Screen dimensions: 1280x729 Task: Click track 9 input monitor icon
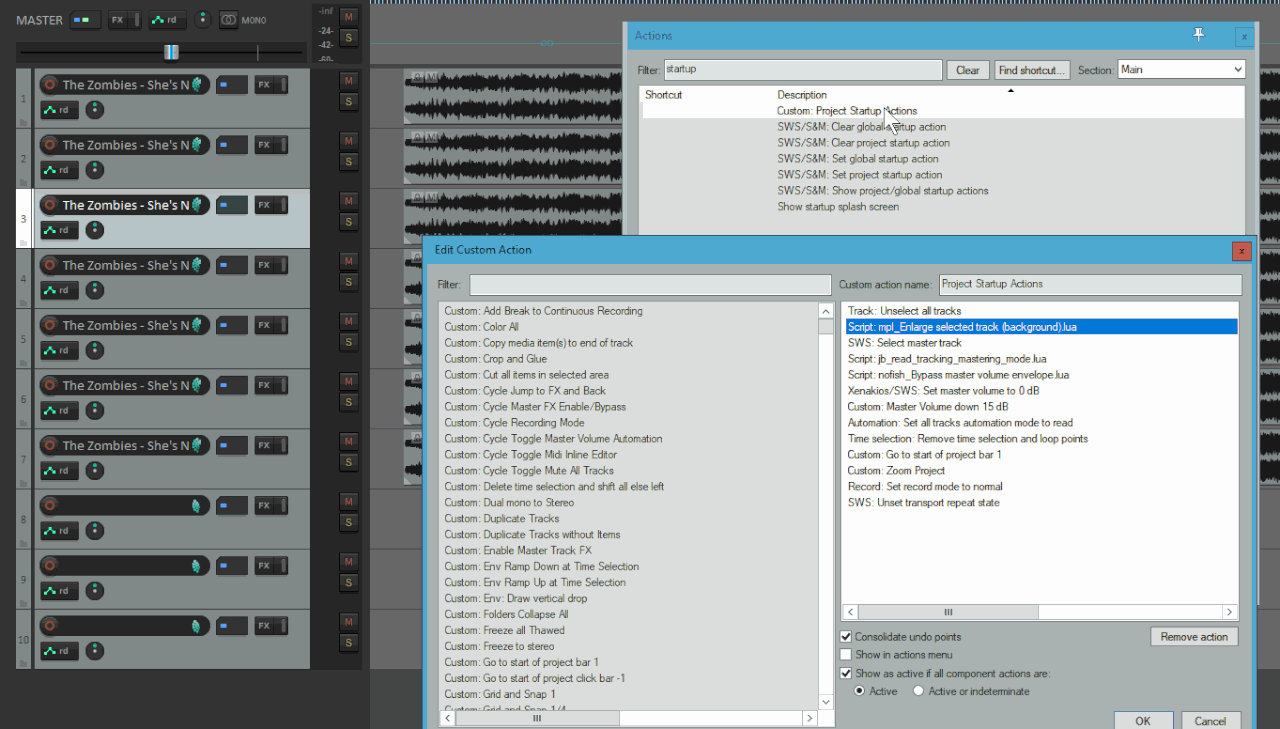point(198,566)
